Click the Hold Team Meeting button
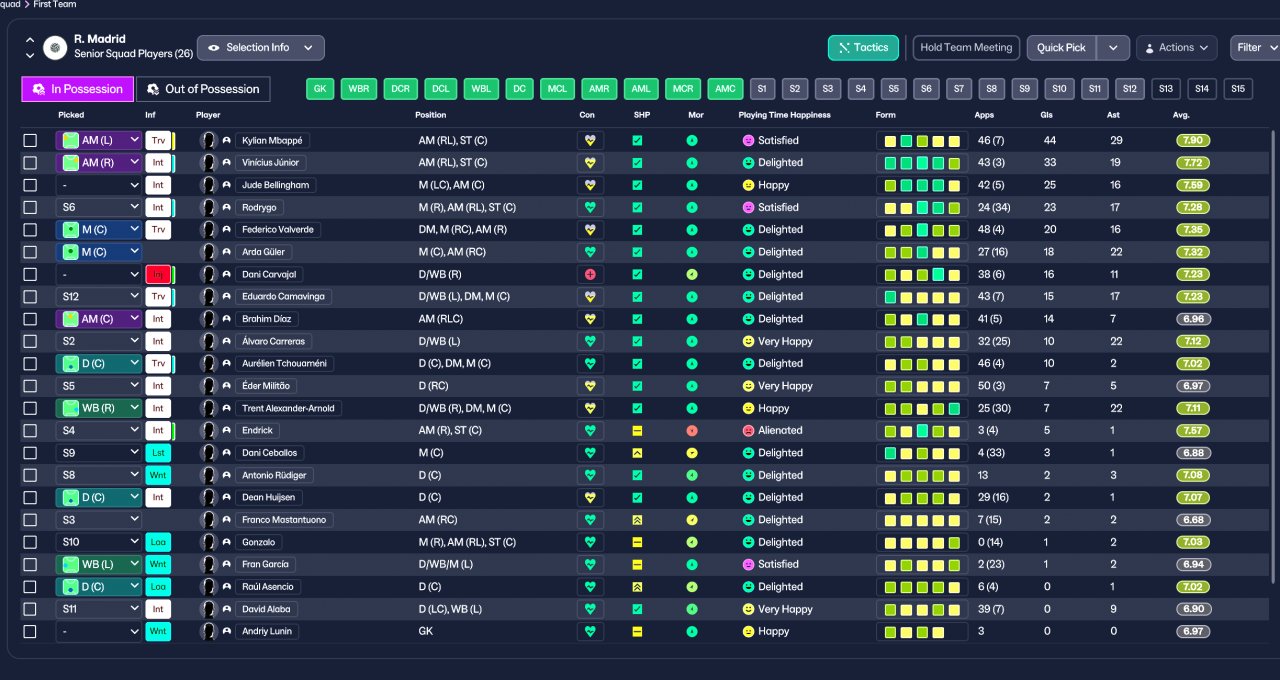Screen dimensions: 1280x680 coord(966,48)
